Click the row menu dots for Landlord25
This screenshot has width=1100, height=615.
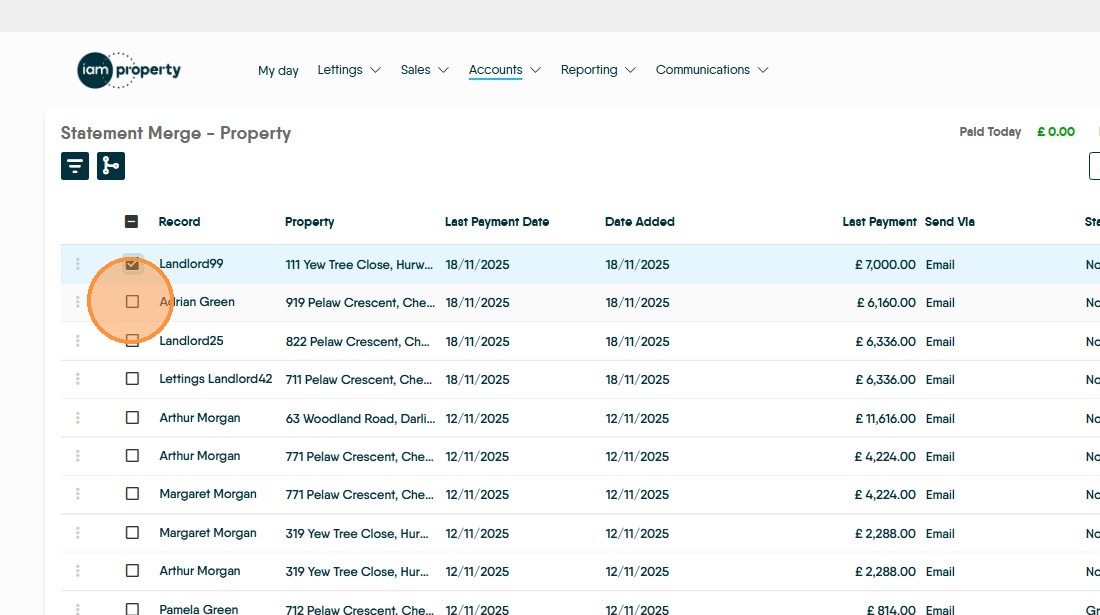click(78, 341)
